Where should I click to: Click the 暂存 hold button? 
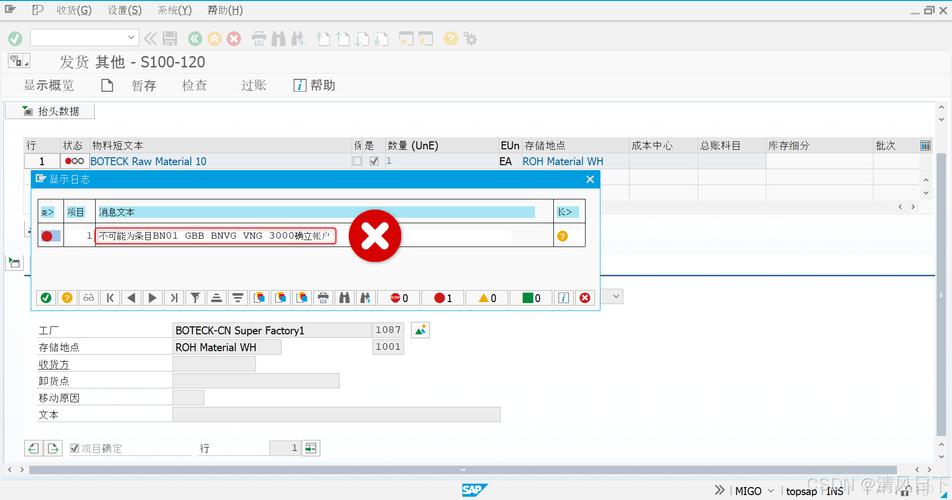[144, 86]
